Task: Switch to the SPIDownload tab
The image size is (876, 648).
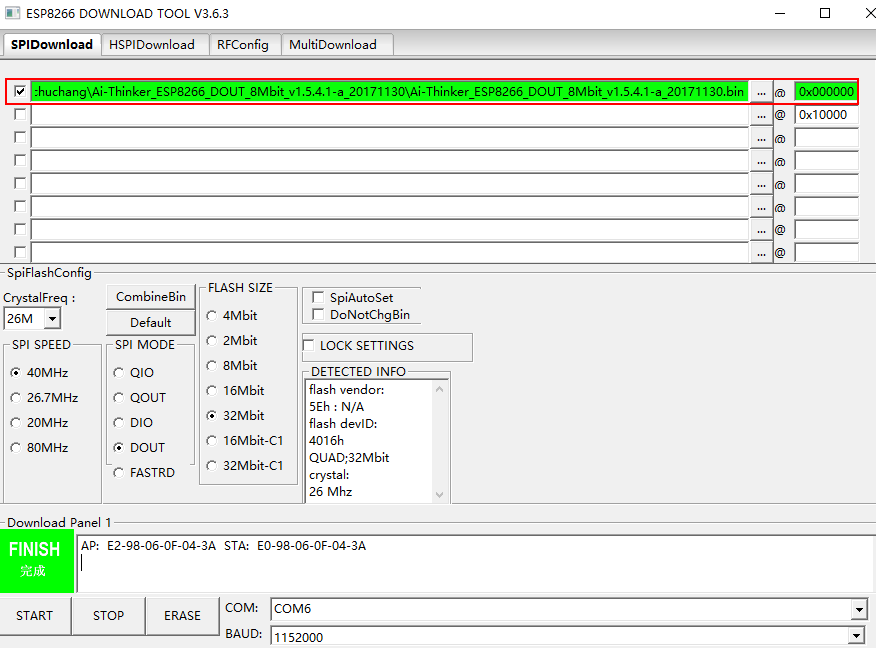Action: [x=52, y=45]
